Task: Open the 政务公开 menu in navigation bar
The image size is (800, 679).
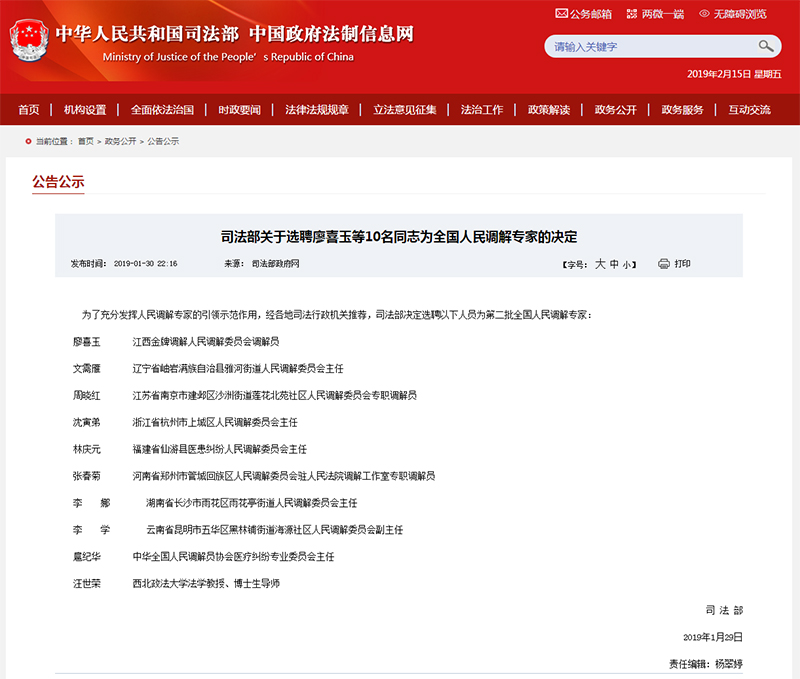Action: pyautogui.click(x=615, y=110)
